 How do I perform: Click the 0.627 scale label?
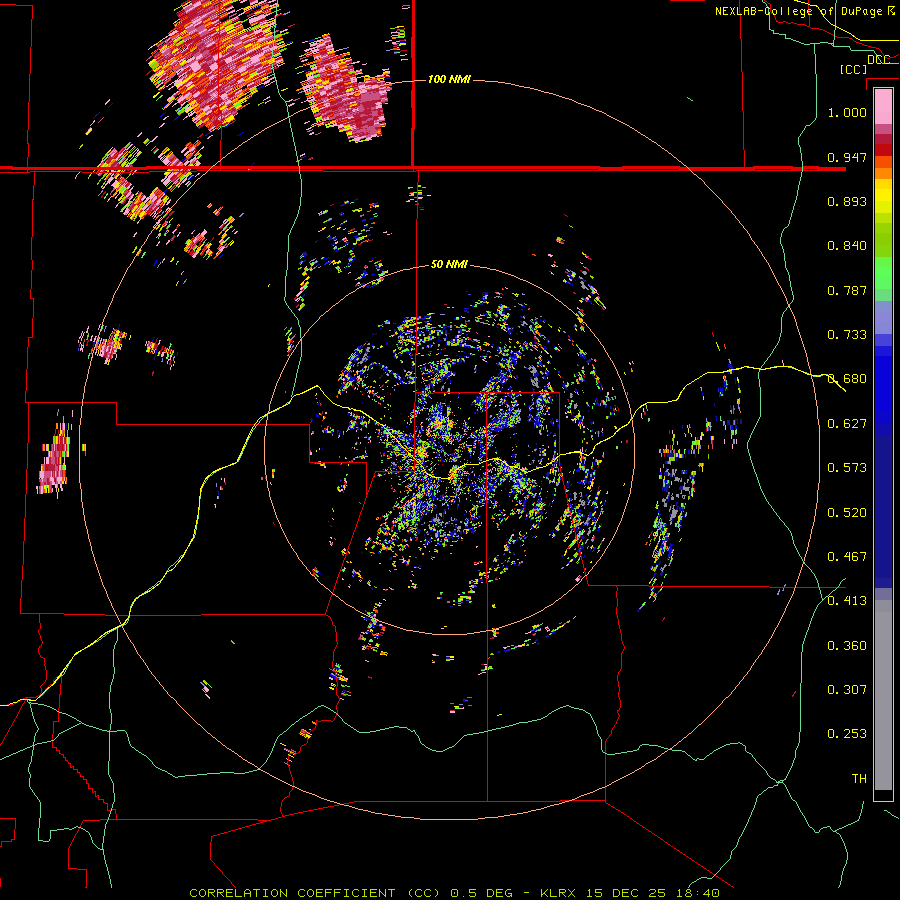pyautogui.click(x=847, y=424)
